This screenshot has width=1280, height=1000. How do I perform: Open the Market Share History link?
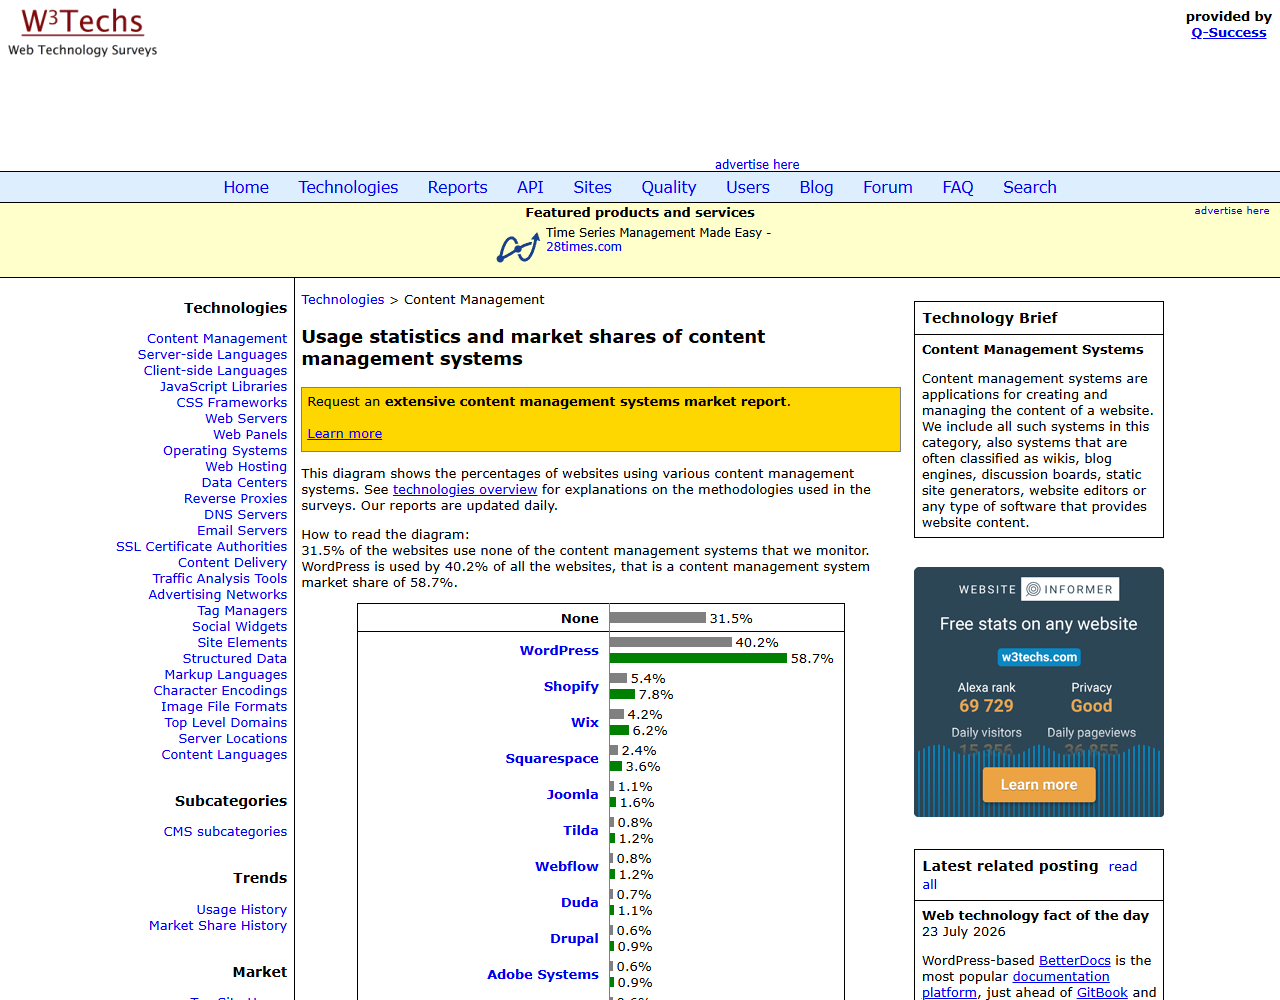pyautogui.click(x=218, y=925)
